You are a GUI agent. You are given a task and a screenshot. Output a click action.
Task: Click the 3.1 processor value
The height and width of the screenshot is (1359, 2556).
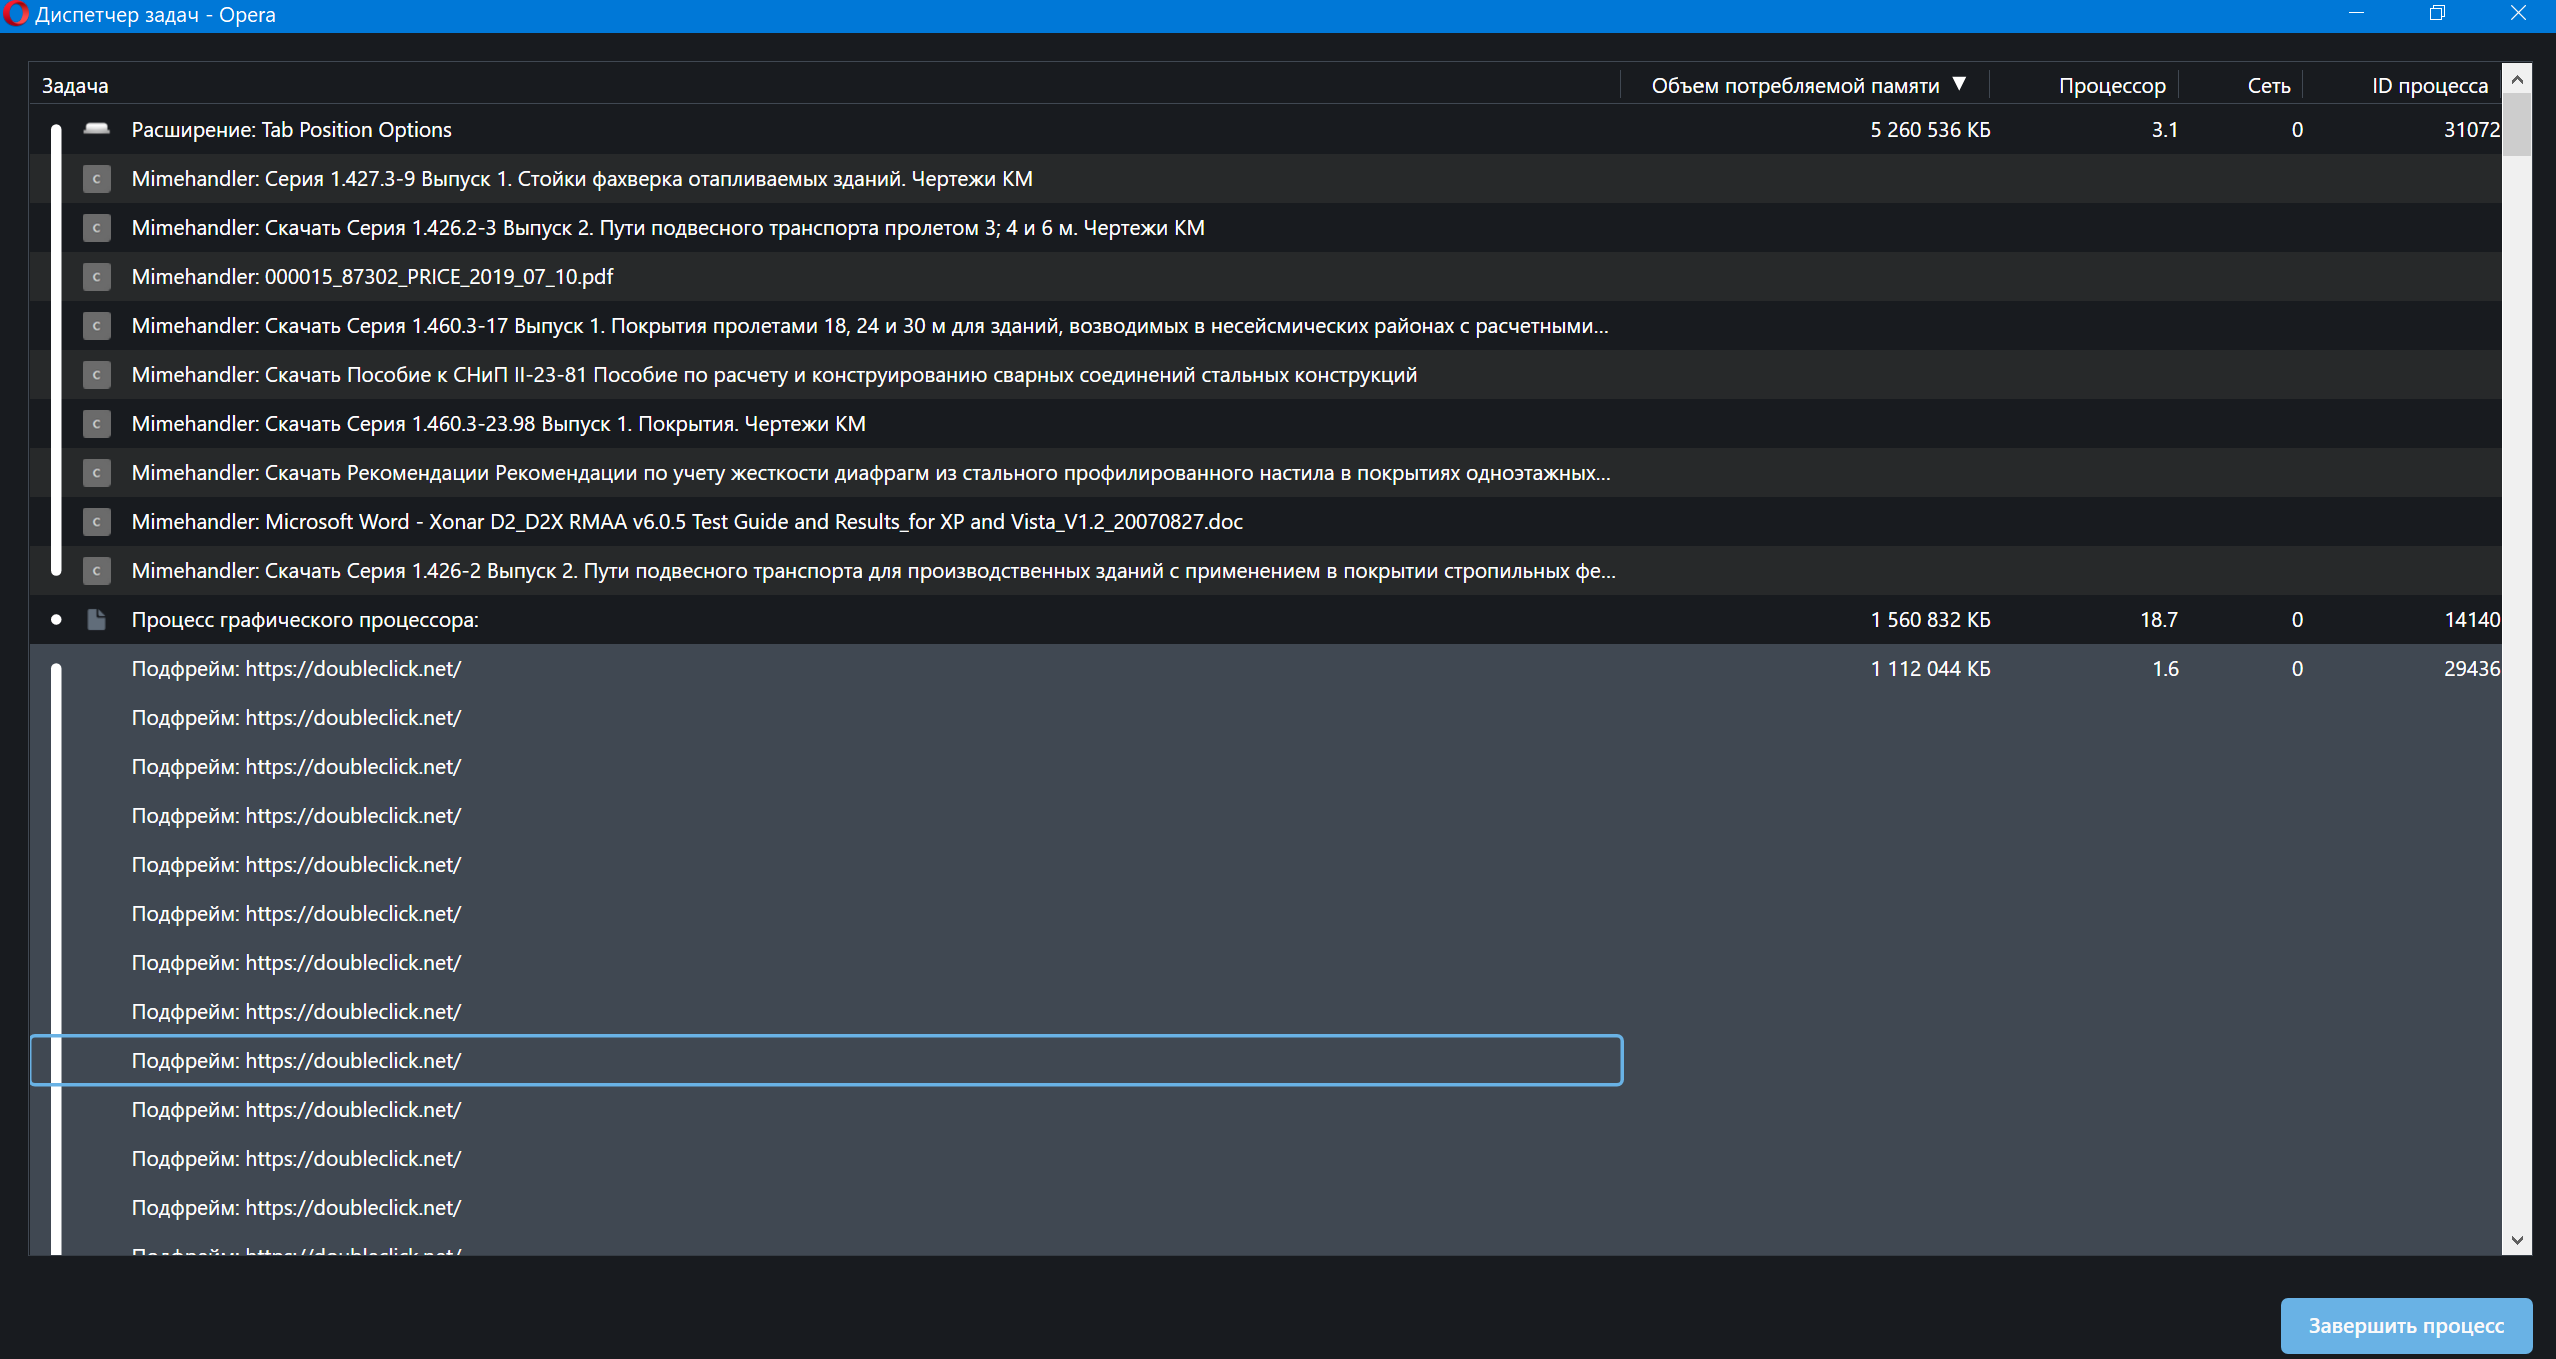coord(2164,130)
